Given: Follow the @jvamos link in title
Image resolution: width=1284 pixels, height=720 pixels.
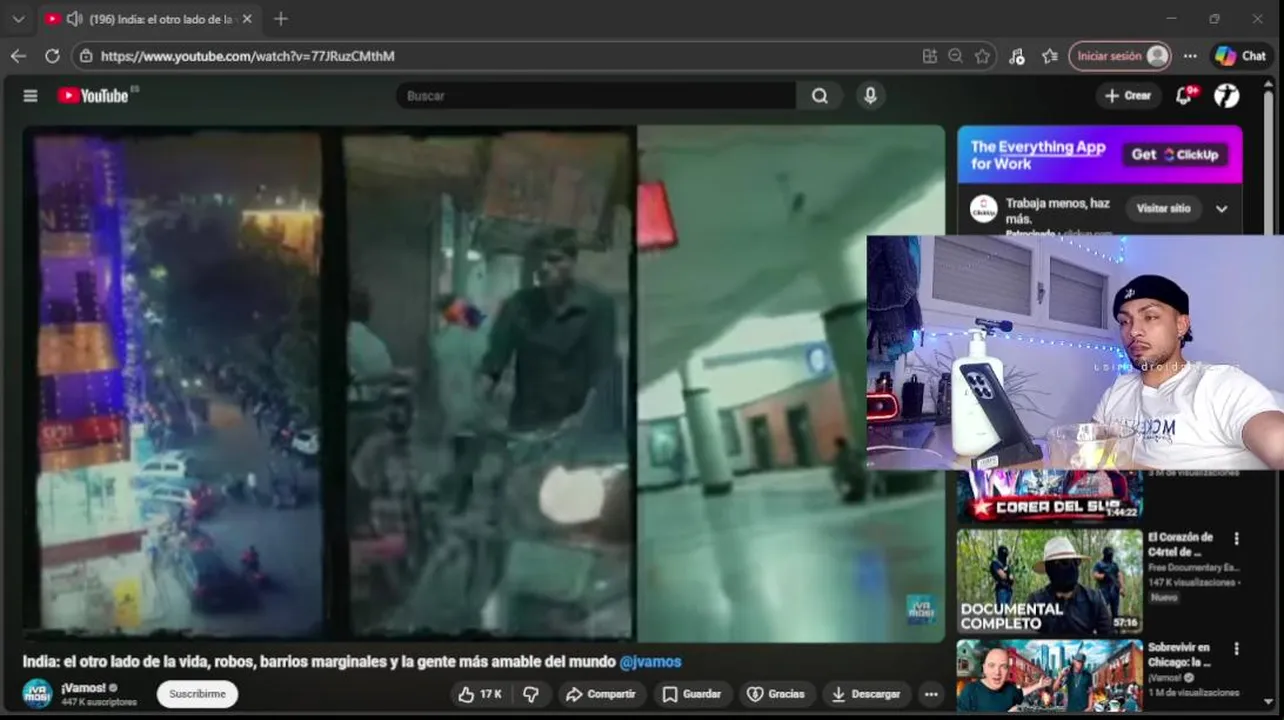Looking at the screenshot, I should click(x=650, y=662).
